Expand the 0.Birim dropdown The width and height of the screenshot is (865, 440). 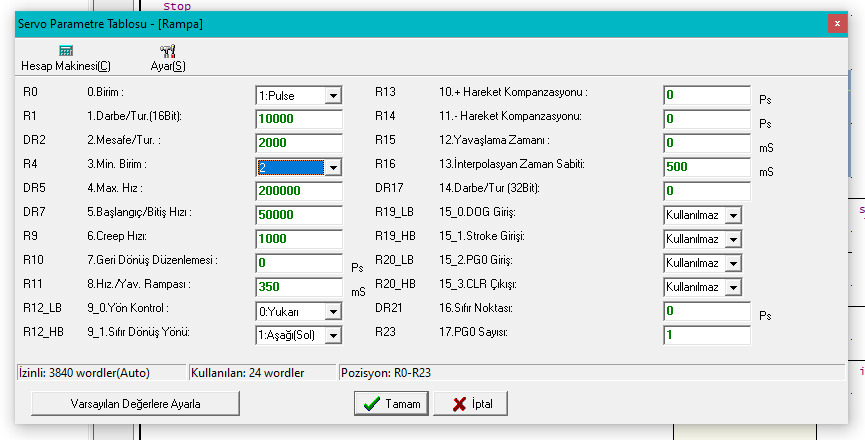pos(333,95)
